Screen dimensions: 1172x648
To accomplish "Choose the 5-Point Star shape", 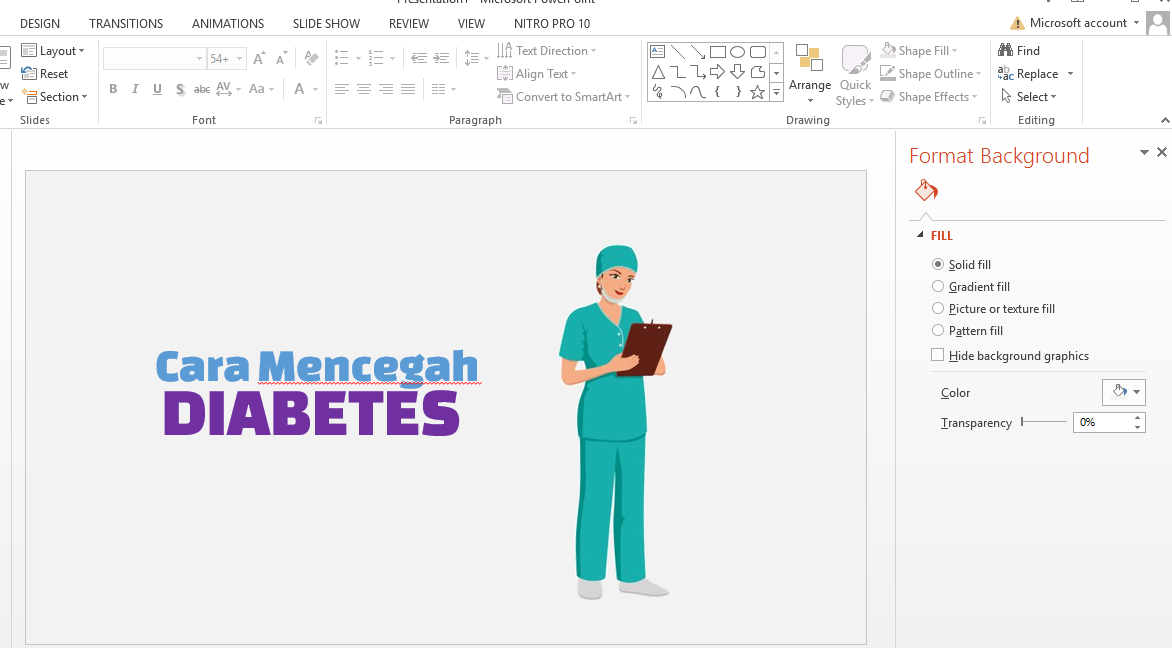I will (757, 92).
